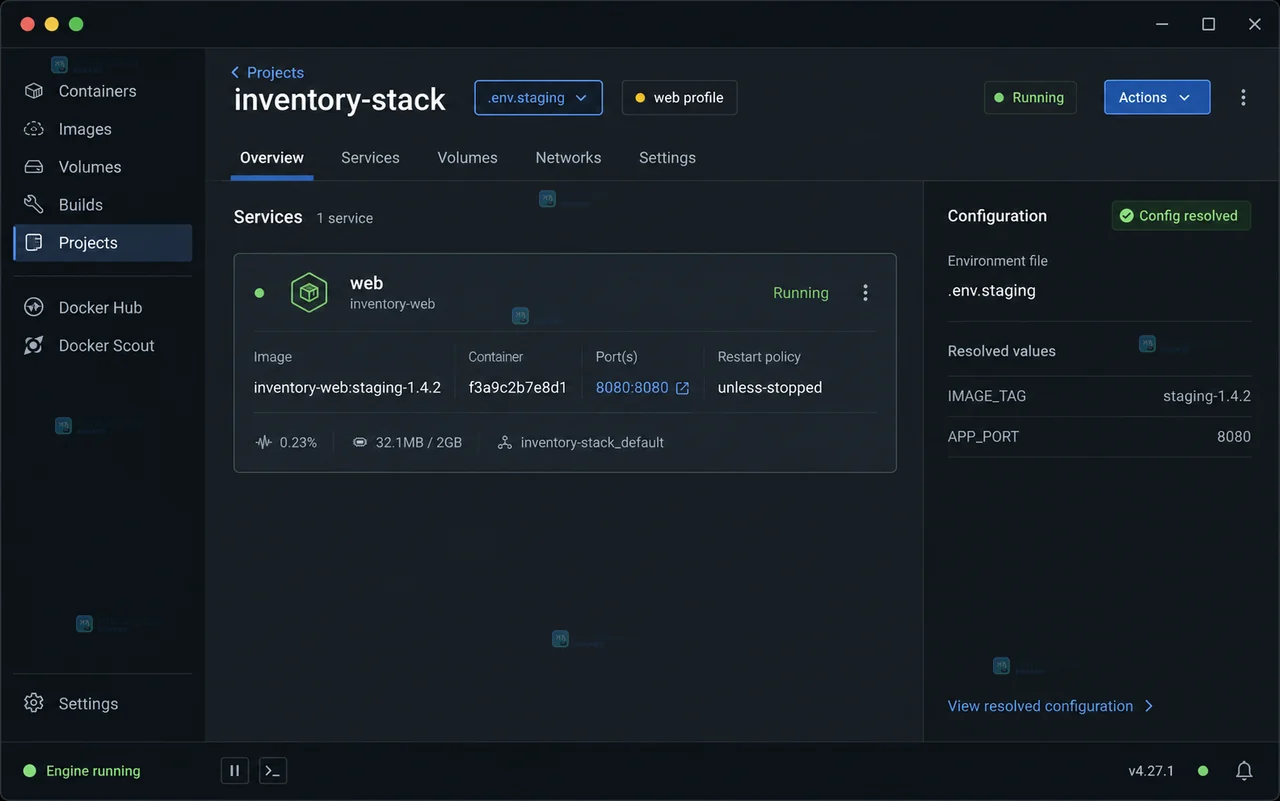This screenshot has width=1280, height=801.
Task: Switch to the project Settings tab
Action: 667,158
